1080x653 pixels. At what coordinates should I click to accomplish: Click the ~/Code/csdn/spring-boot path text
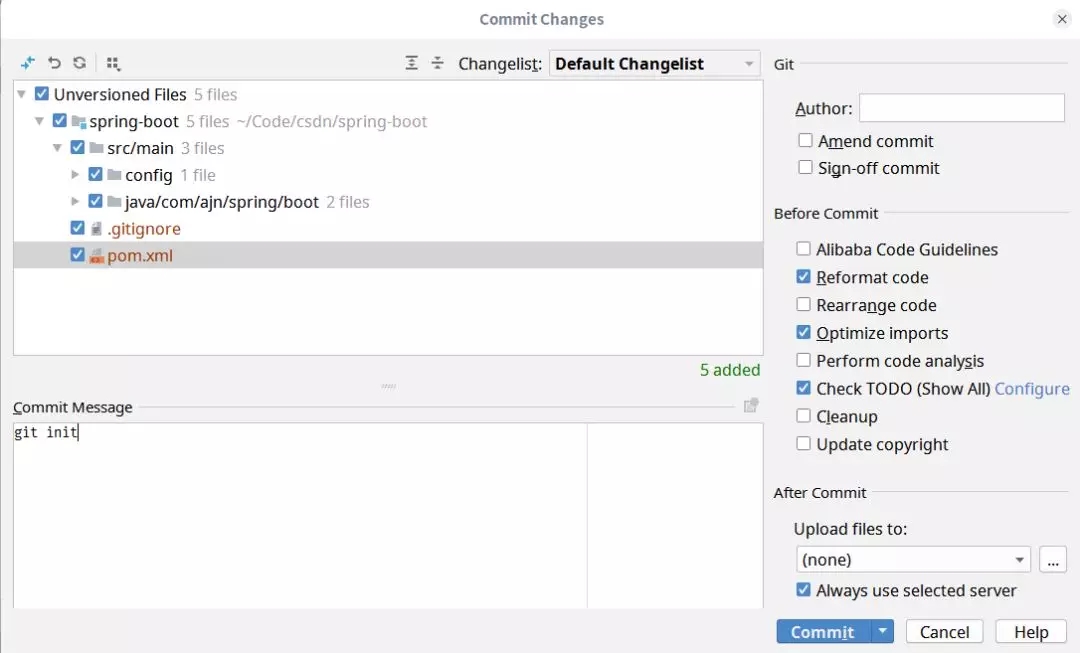[332, 122]
